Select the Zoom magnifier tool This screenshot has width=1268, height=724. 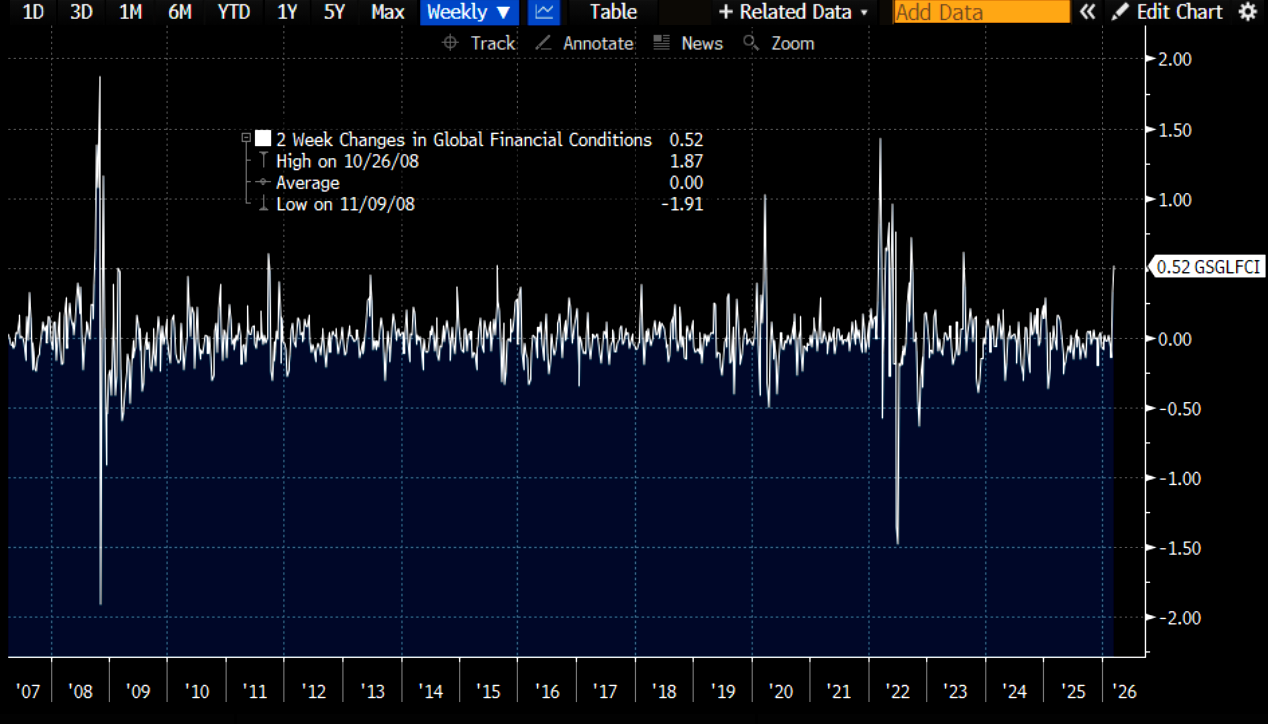pyautogui.click(x=750, y=43)
